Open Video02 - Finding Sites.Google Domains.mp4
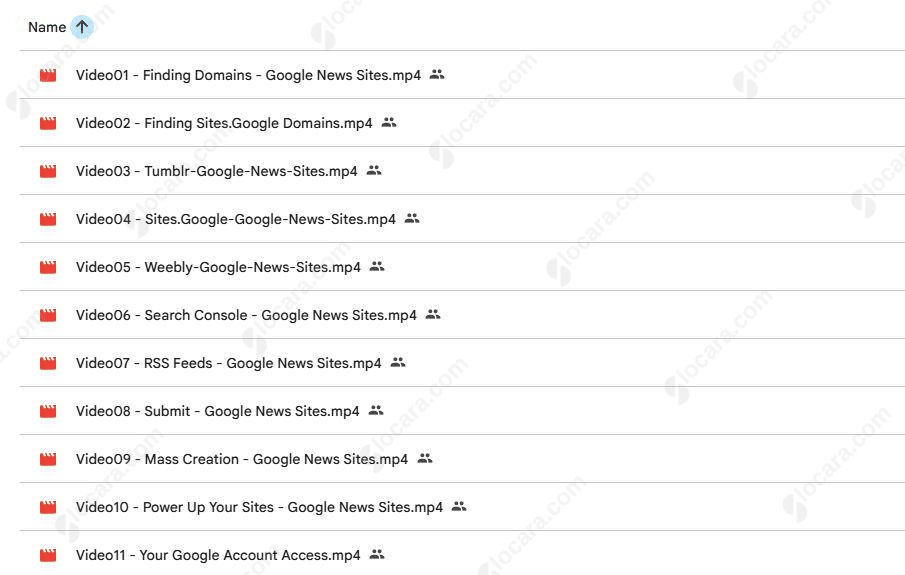 click(x=224, y=123)
